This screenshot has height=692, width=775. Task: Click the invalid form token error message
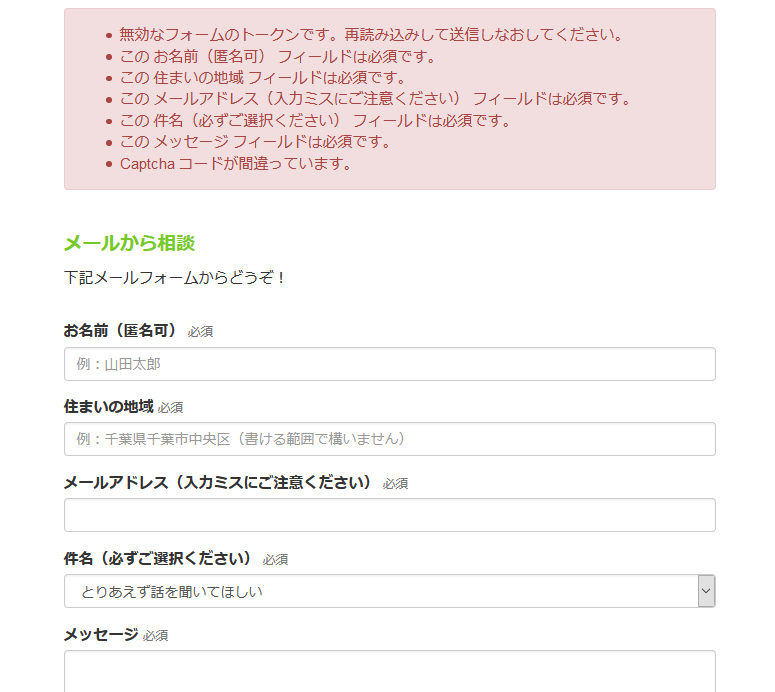(371, 35)
